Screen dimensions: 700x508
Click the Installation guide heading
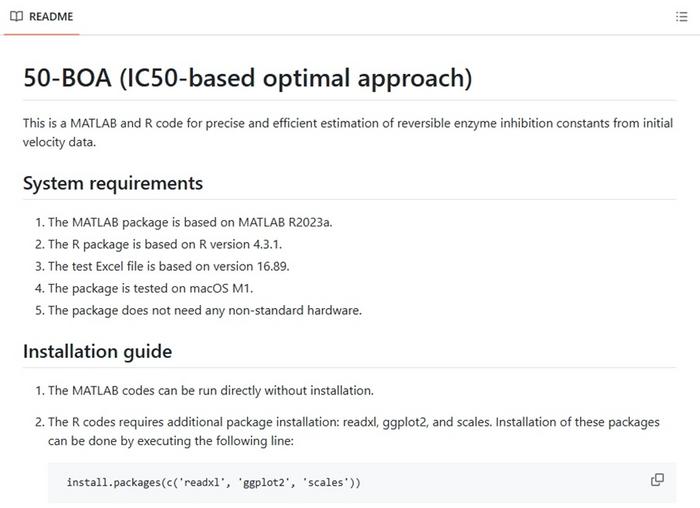coord(97,351)
